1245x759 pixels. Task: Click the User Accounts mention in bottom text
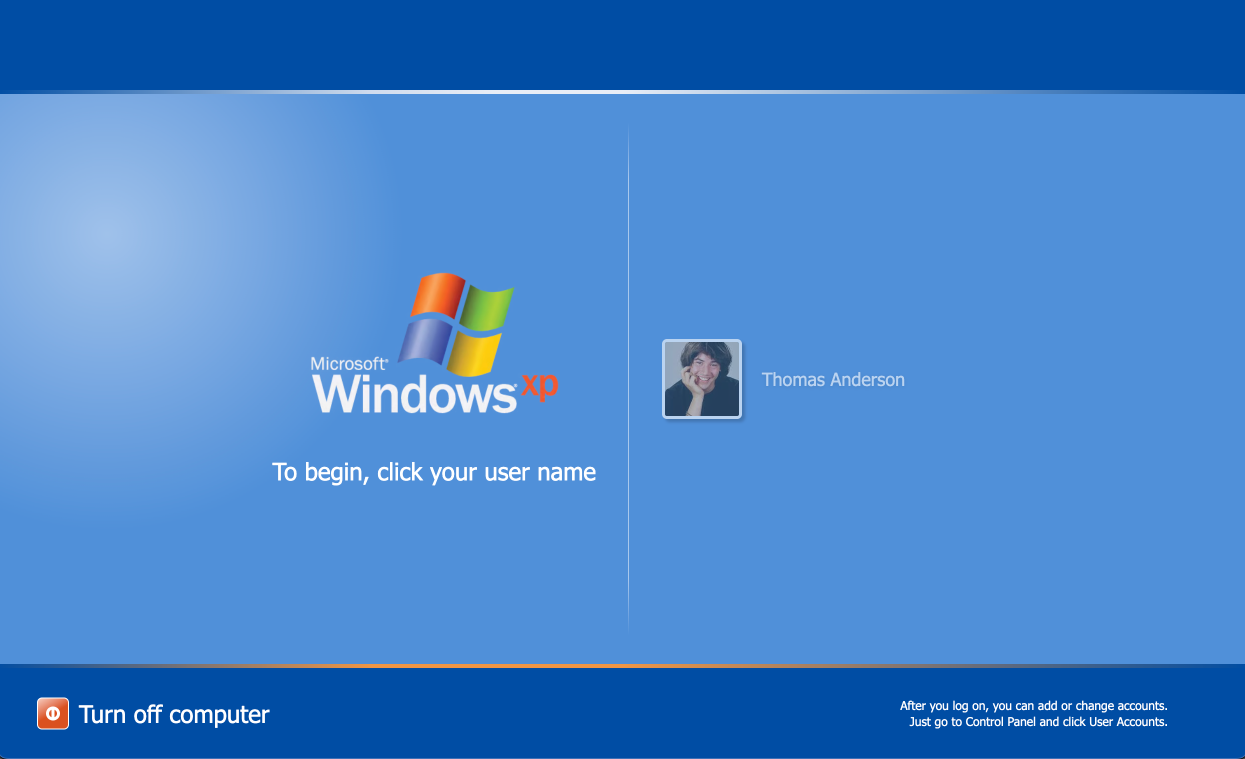(x=1124, y=721)
